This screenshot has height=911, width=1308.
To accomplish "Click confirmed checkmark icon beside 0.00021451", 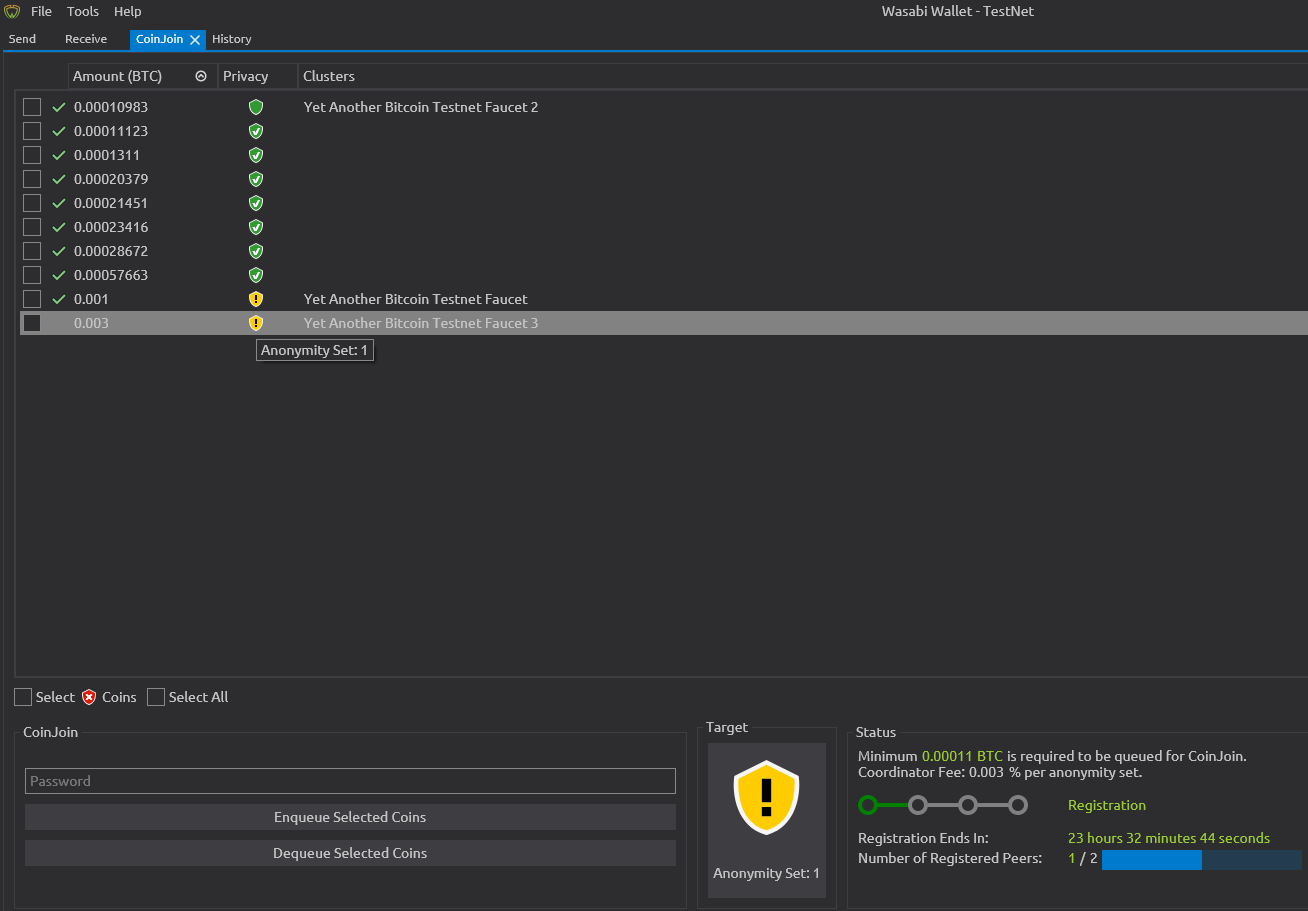I will 59,203.
